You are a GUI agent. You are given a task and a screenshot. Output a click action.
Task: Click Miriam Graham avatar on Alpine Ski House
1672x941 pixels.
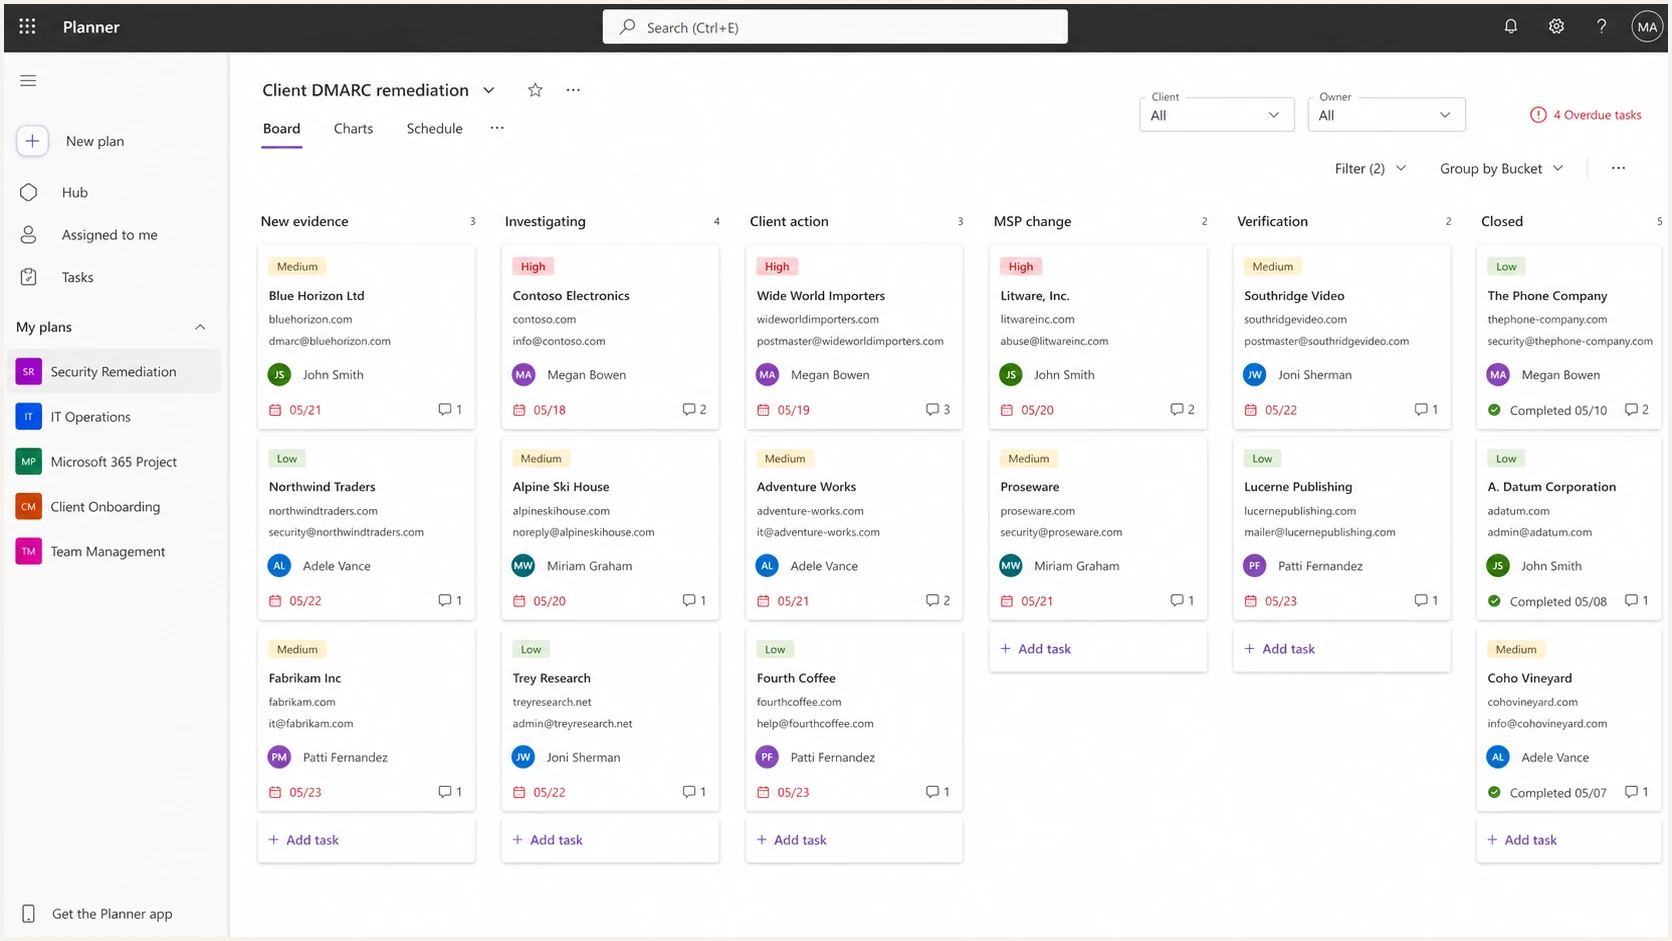click(x=523, y=565)
